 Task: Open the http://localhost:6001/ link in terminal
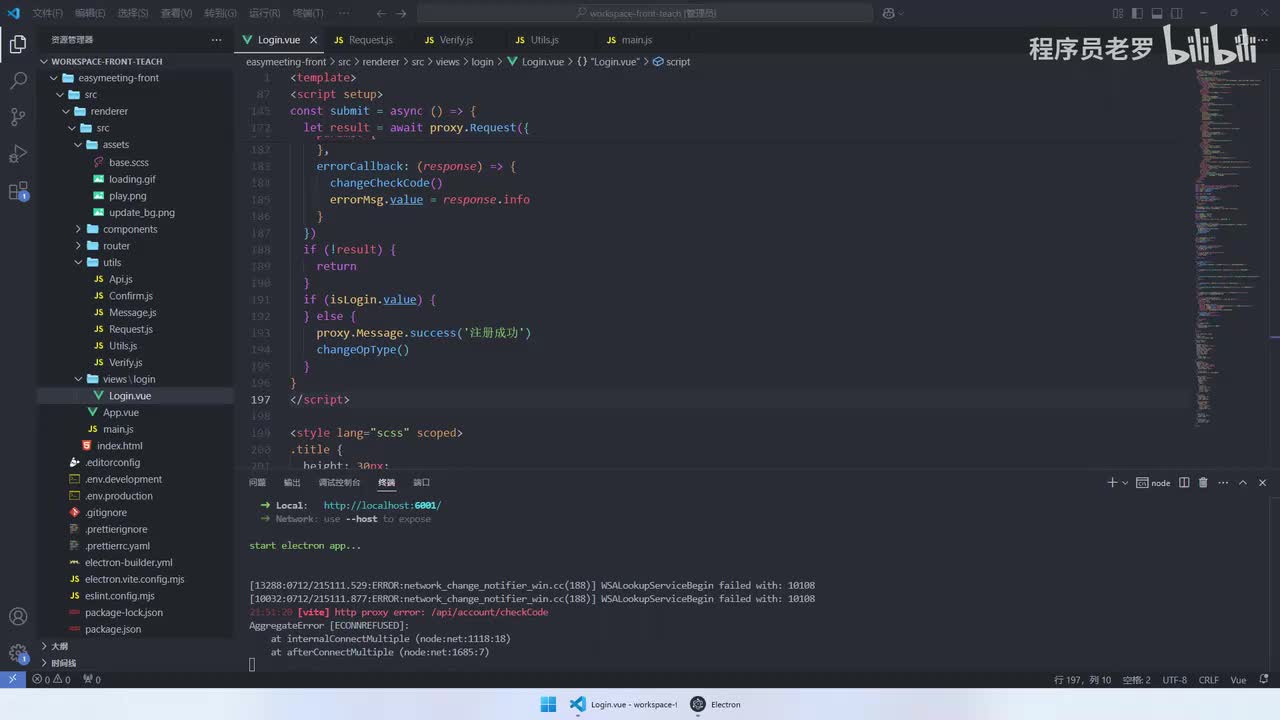(x=382, y=505)
